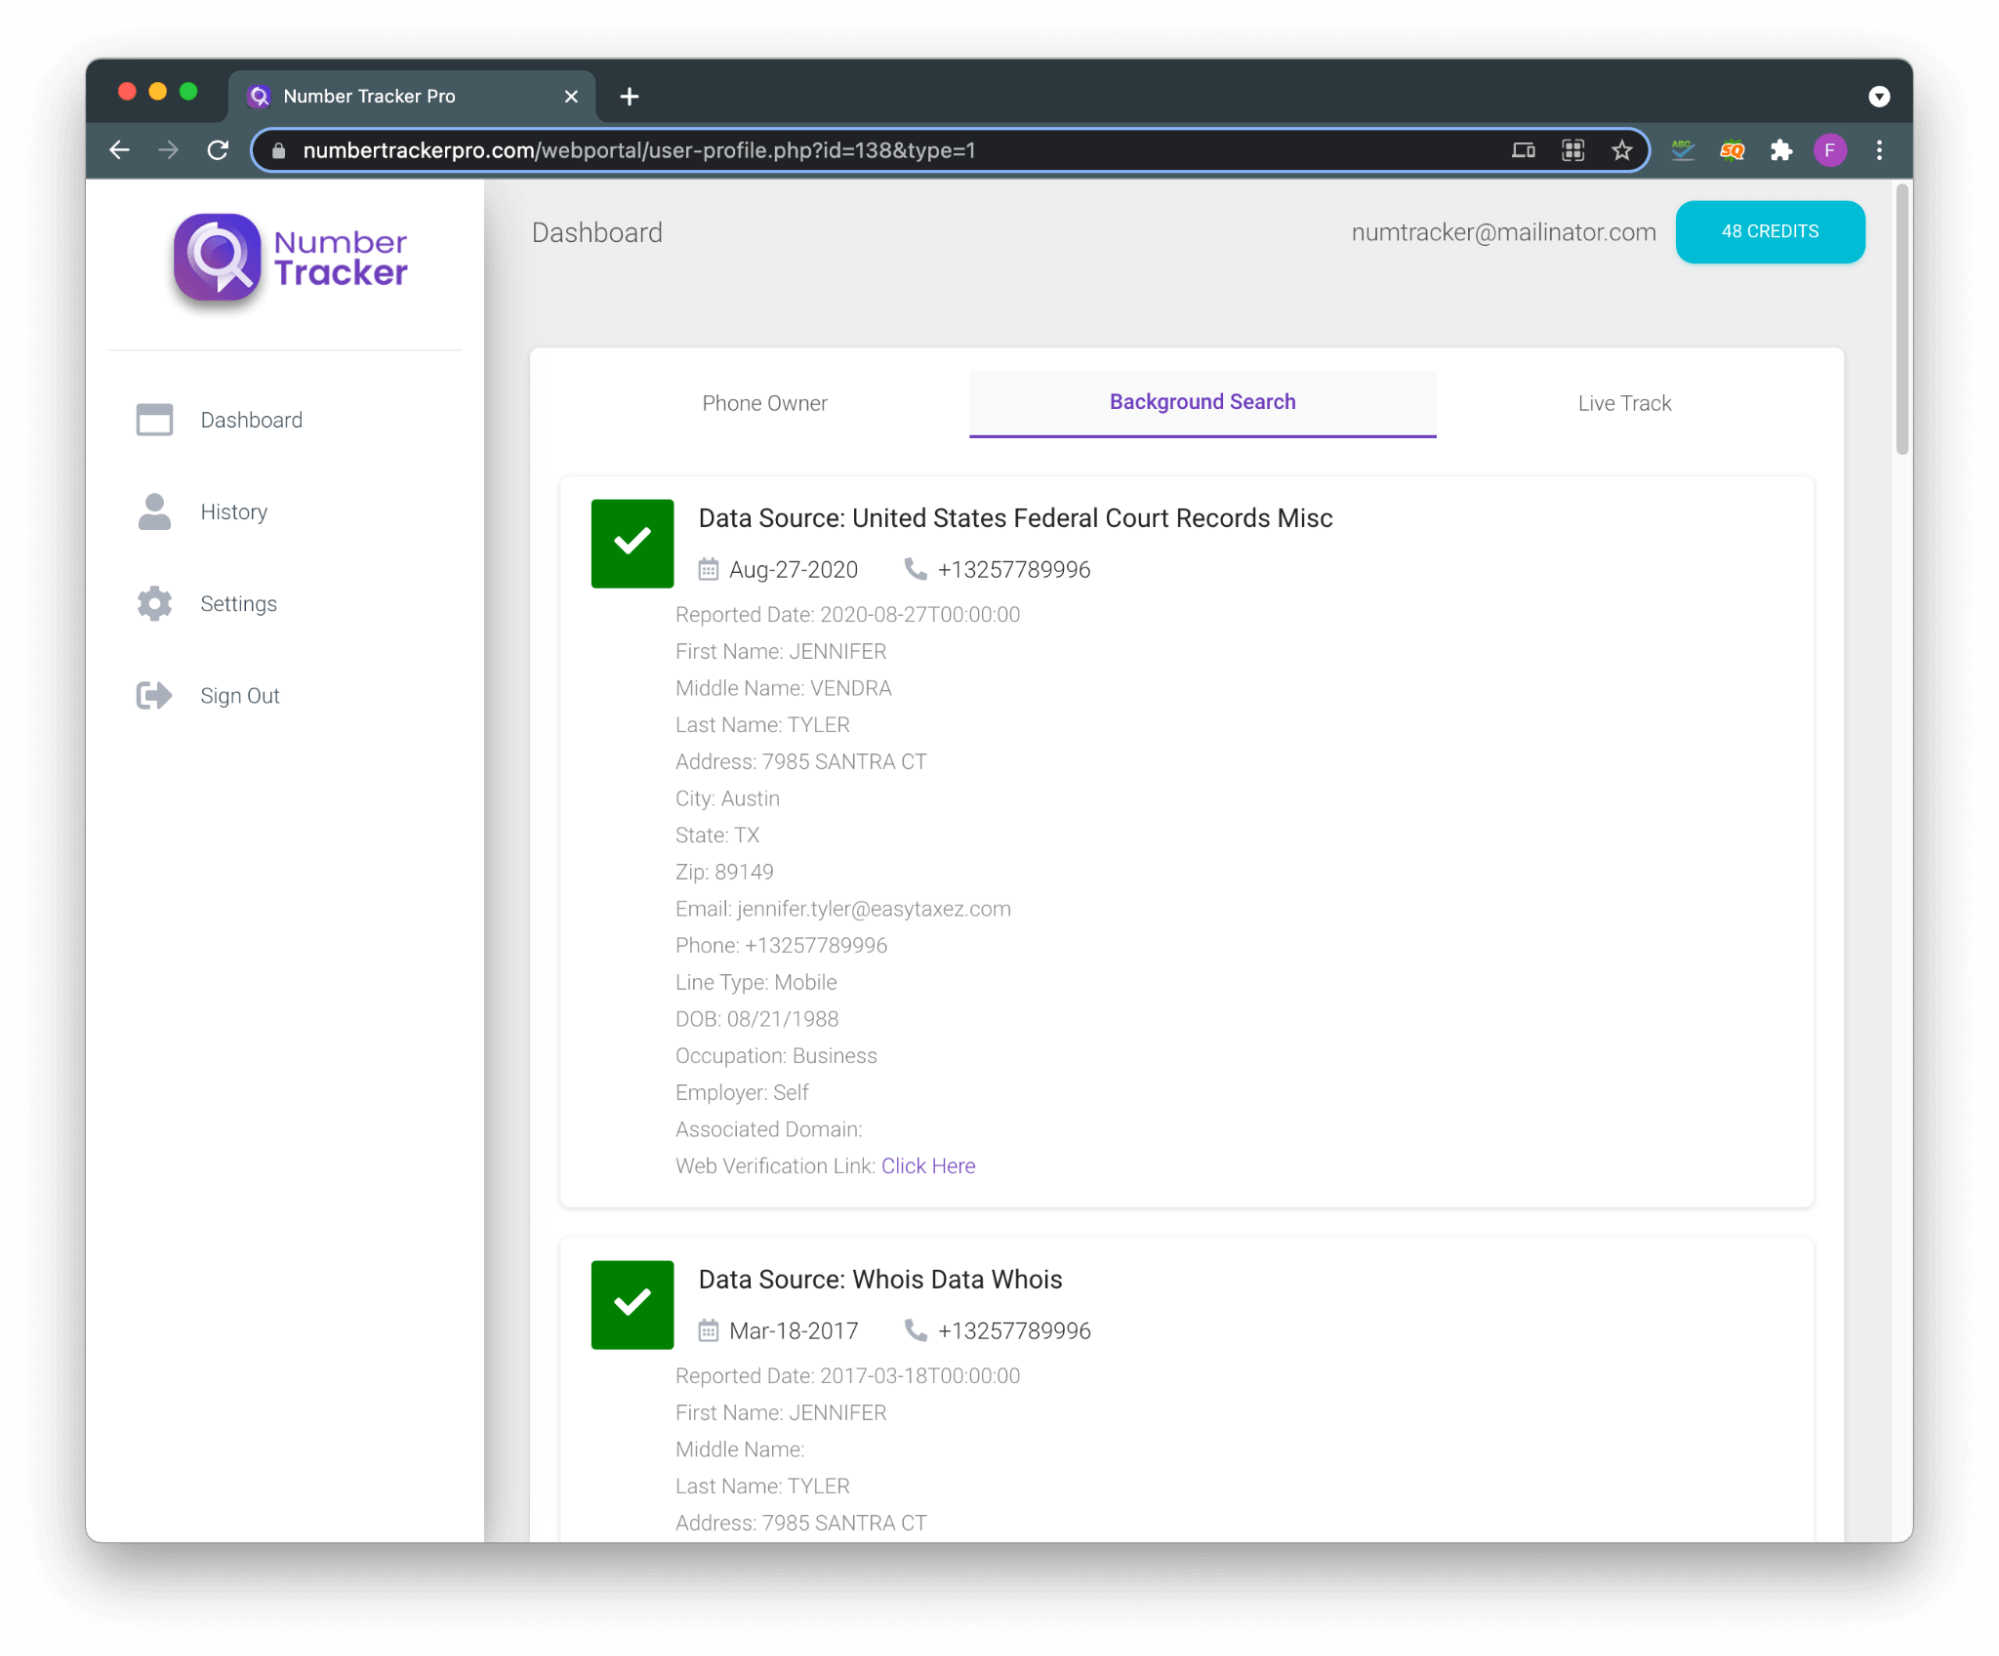The image size is (1999, 1656).
Task: Click the browser forward arrow
Action: [168, 150]
